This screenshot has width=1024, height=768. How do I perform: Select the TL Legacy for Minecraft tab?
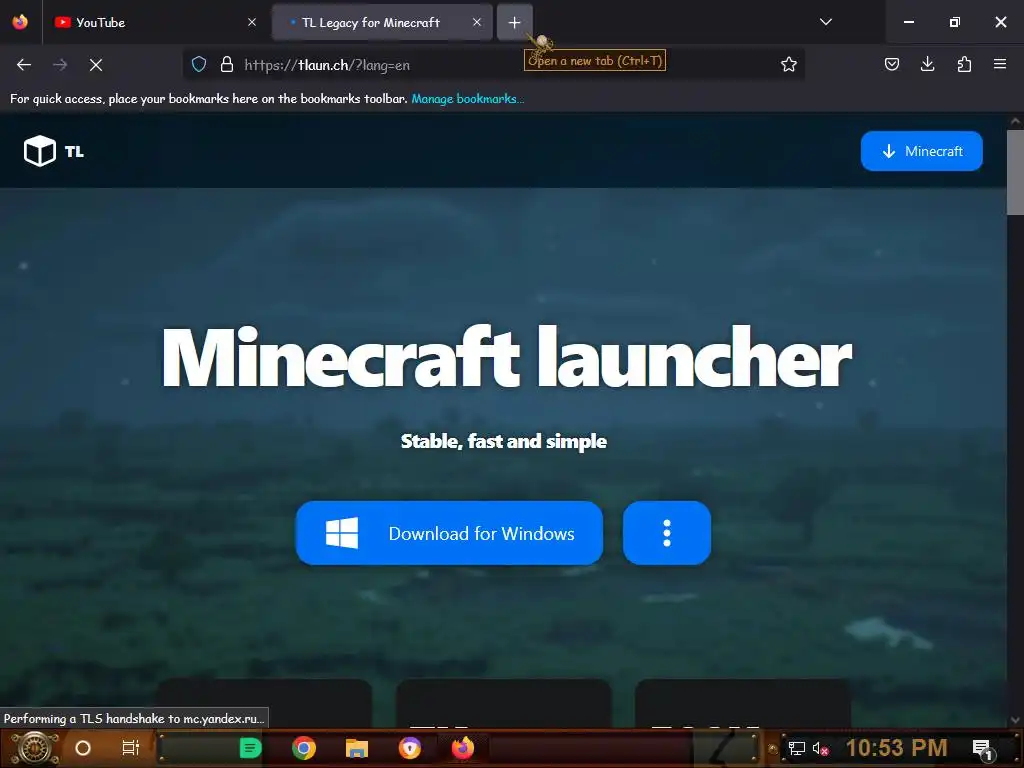point(382,22)
